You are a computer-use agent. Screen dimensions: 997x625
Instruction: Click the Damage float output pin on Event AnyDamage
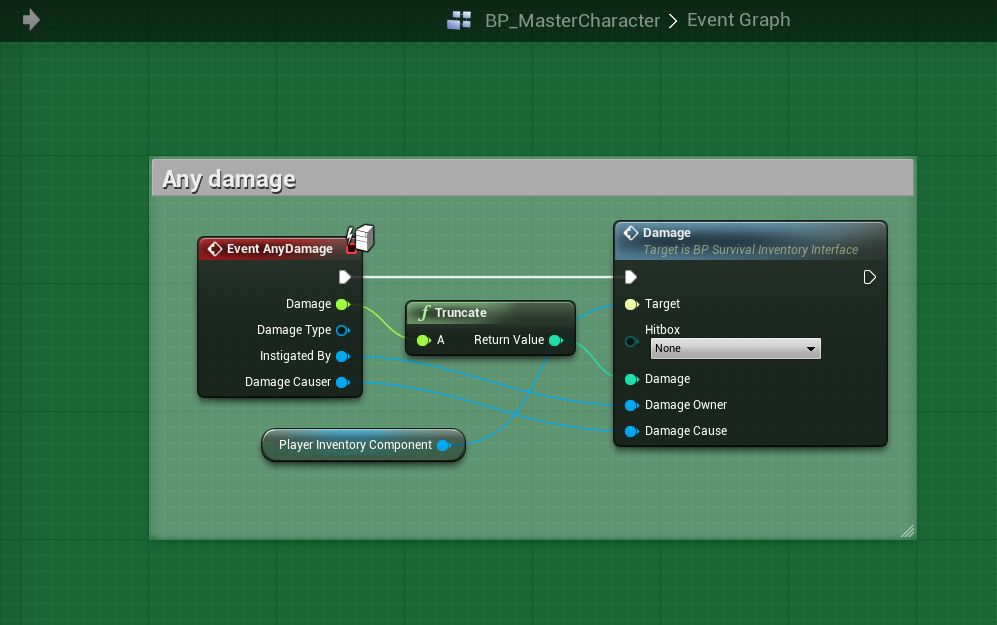tap(342, 304)
